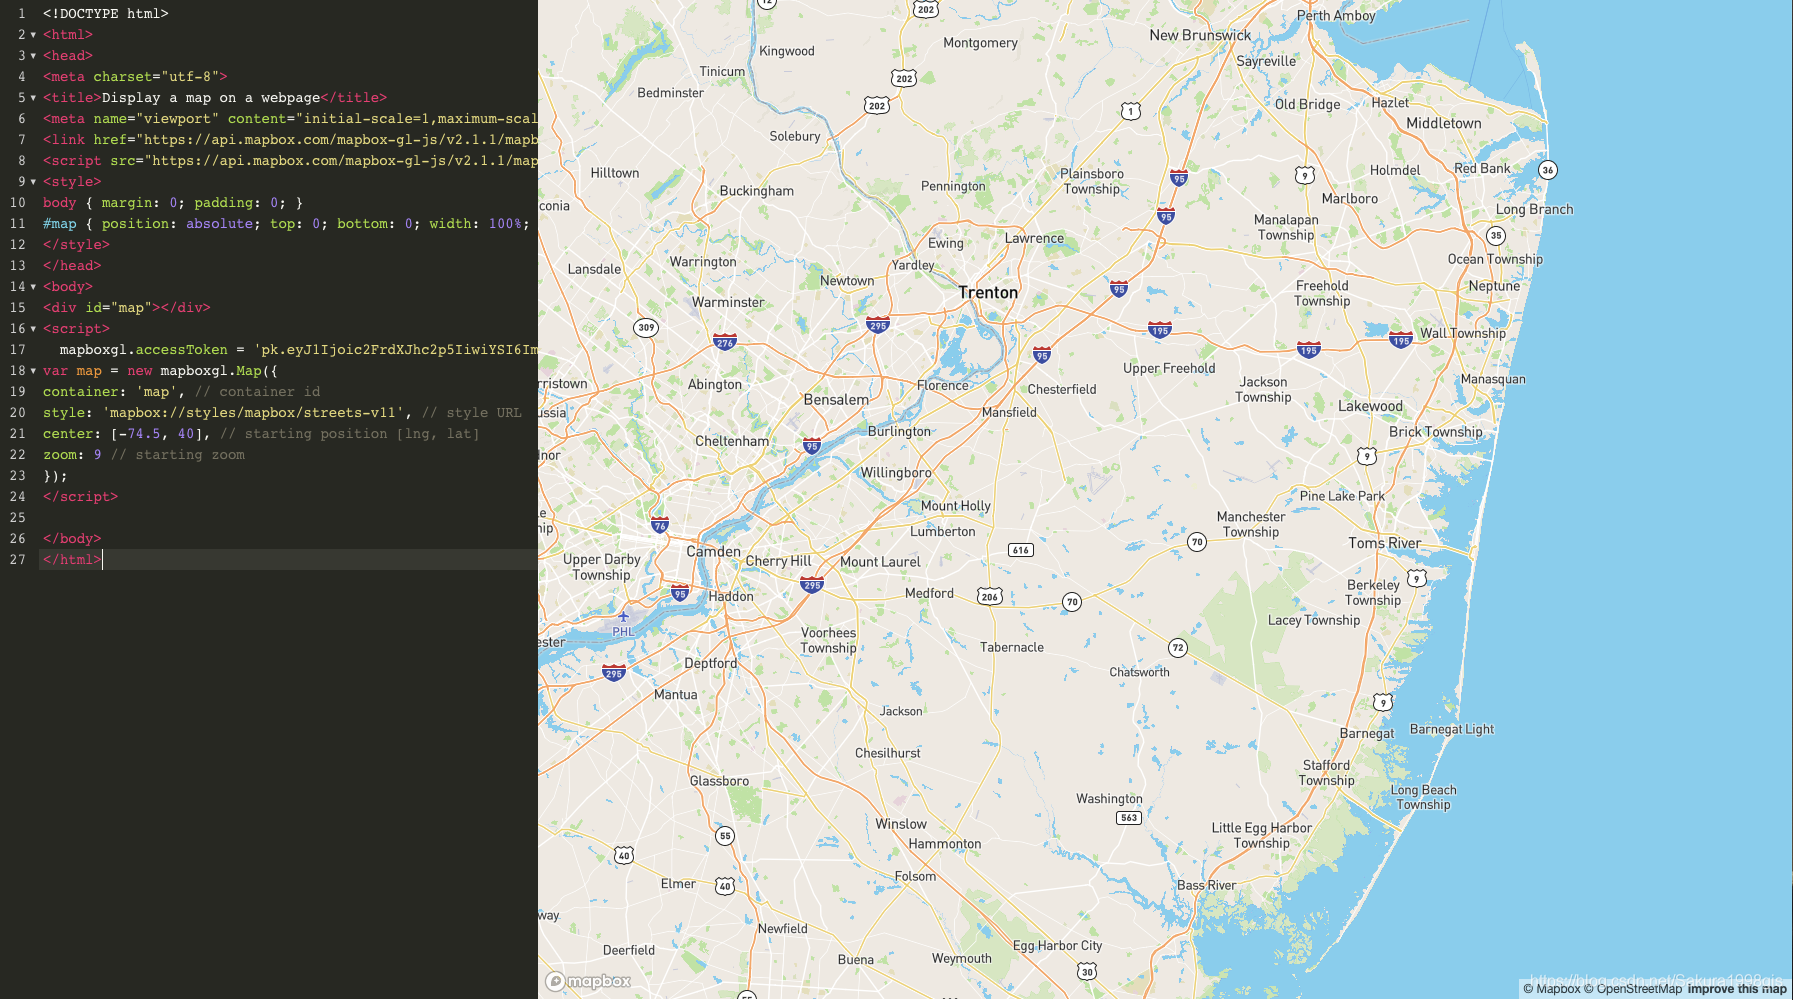The image size is (1793, 1000).
Task: Click the Hammonton town label
Action: pyautogui.click(x=945, y=844)
